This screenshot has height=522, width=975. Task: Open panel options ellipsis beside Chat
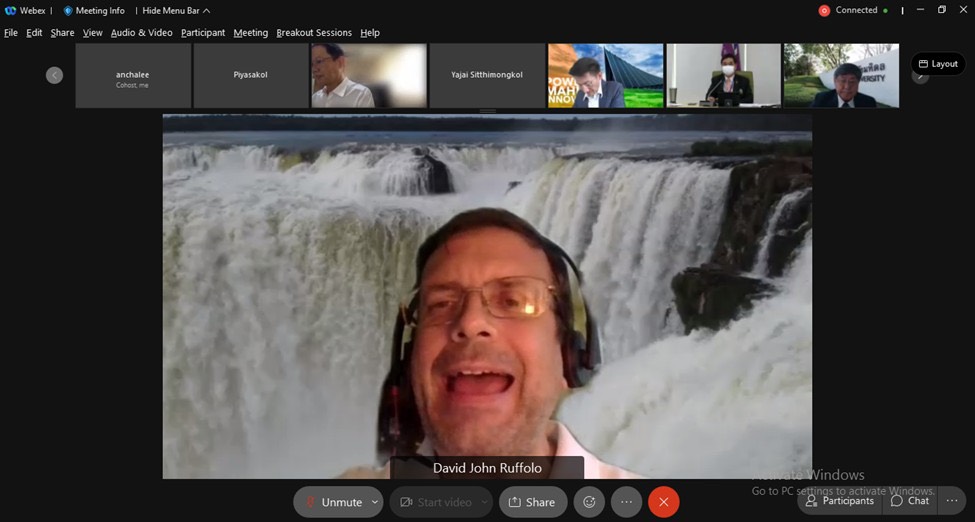[951, 501]
